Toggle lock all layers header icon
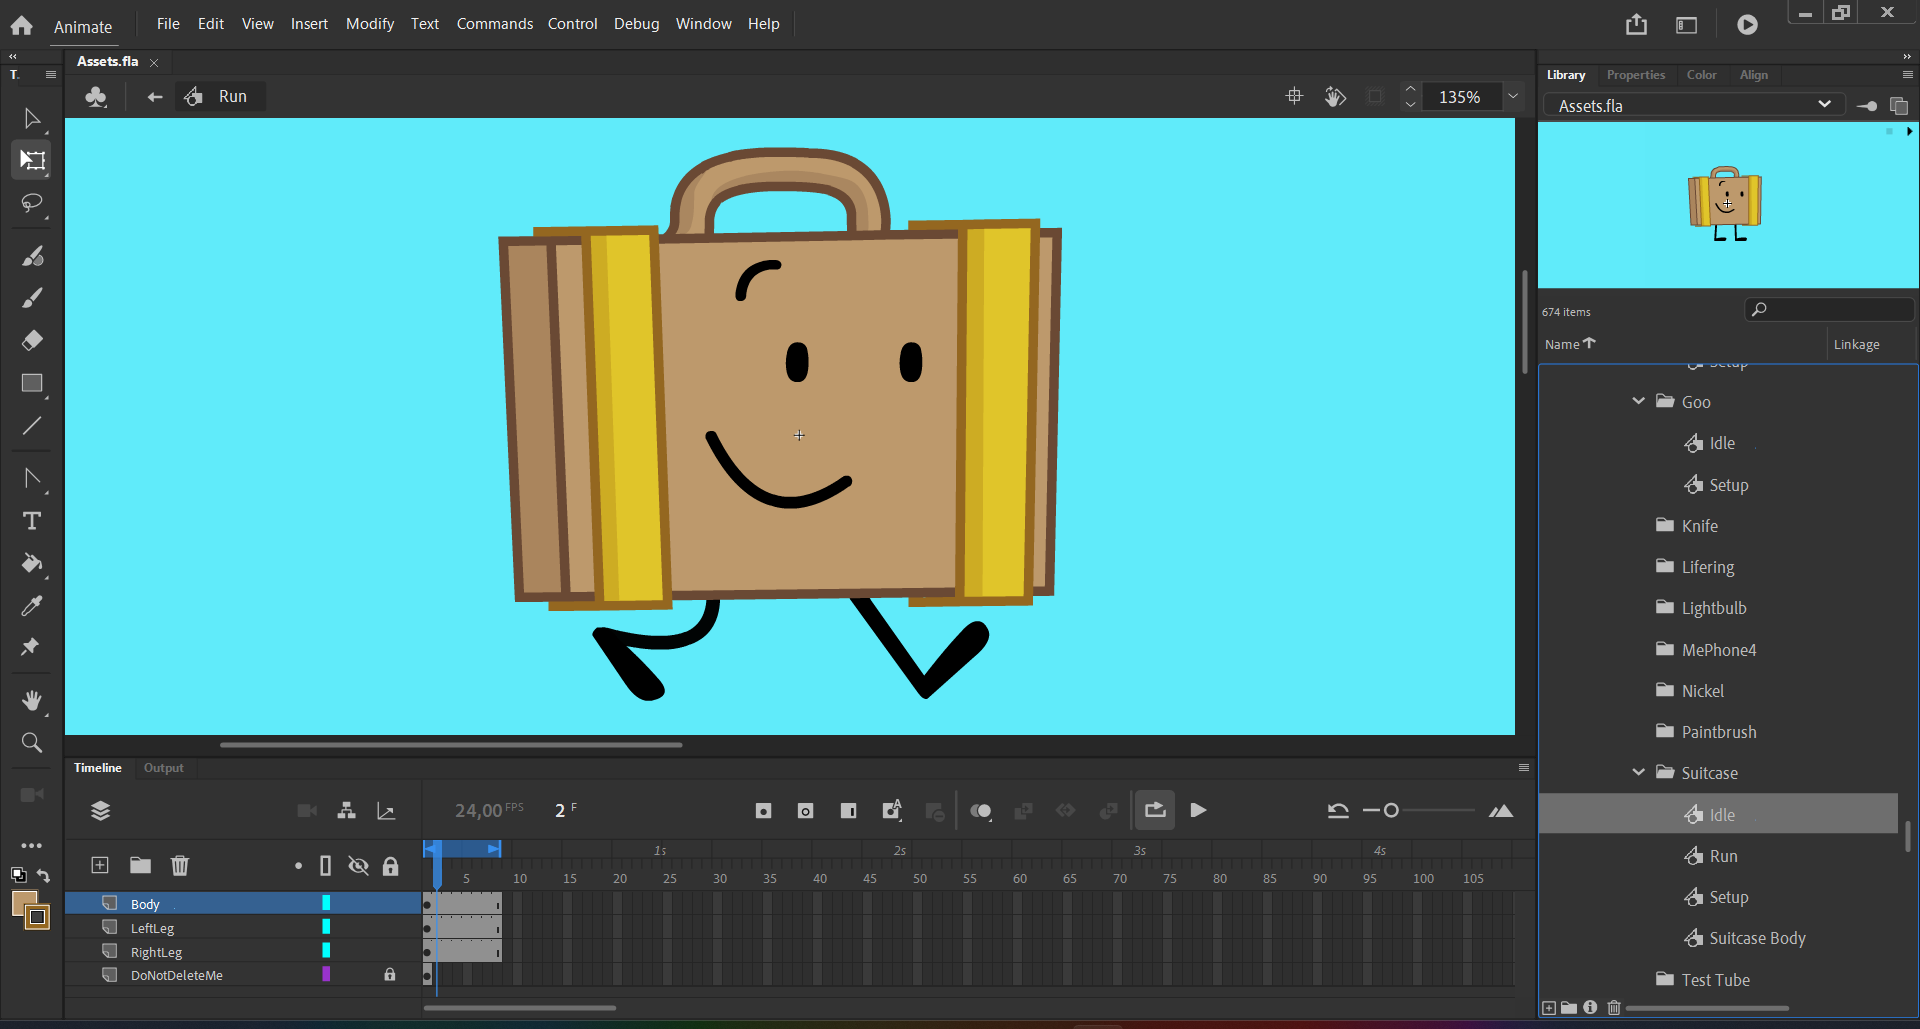 [x=391, y=866]
